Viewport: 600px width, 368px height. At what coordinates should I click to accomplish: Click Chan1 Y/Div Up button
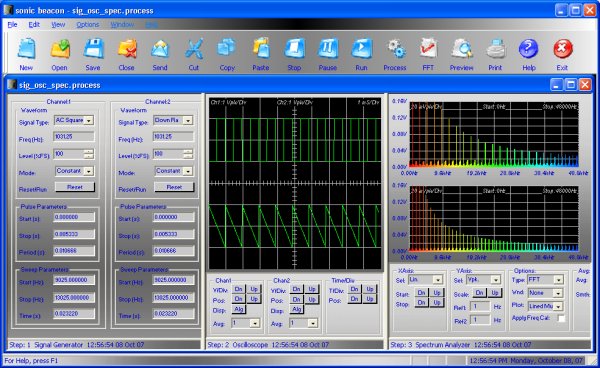click(x=254, y=289)
